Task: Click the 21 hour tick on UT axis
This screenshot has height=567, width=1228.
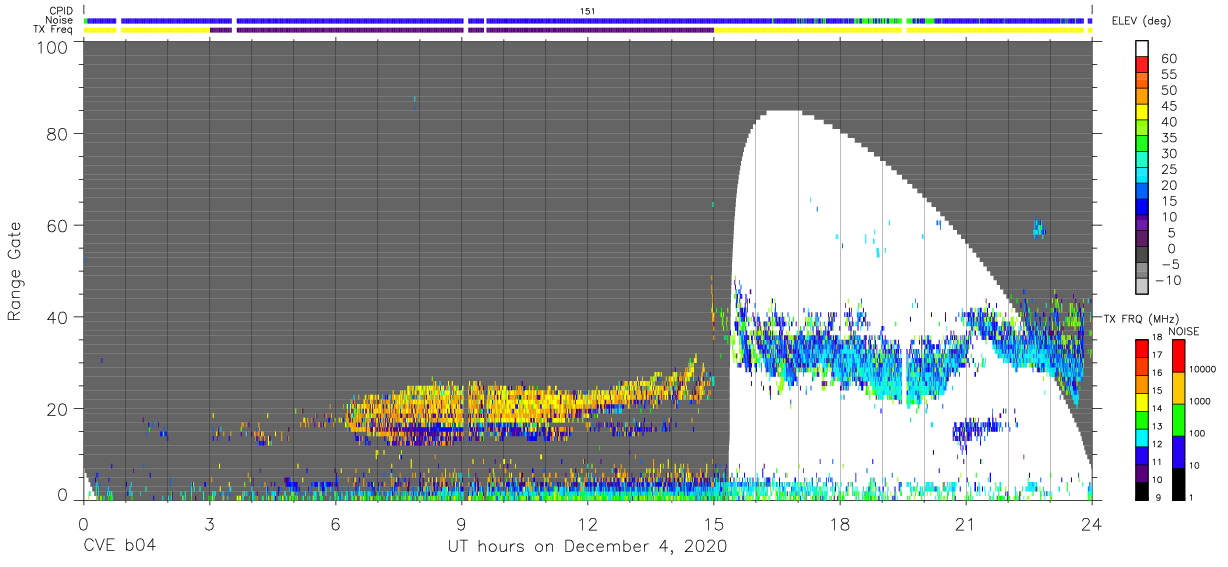Action: [966, 523]
